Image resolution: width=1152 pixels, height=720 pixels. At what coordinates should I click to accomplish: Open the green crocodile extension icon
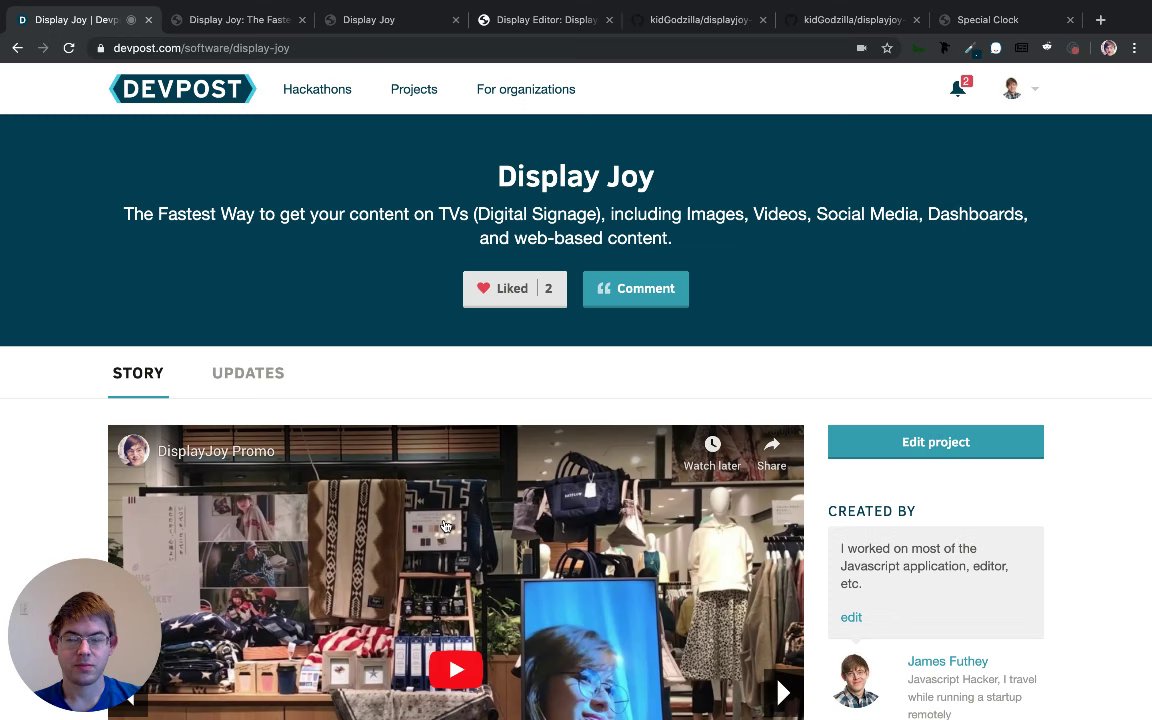coord(918,48)
